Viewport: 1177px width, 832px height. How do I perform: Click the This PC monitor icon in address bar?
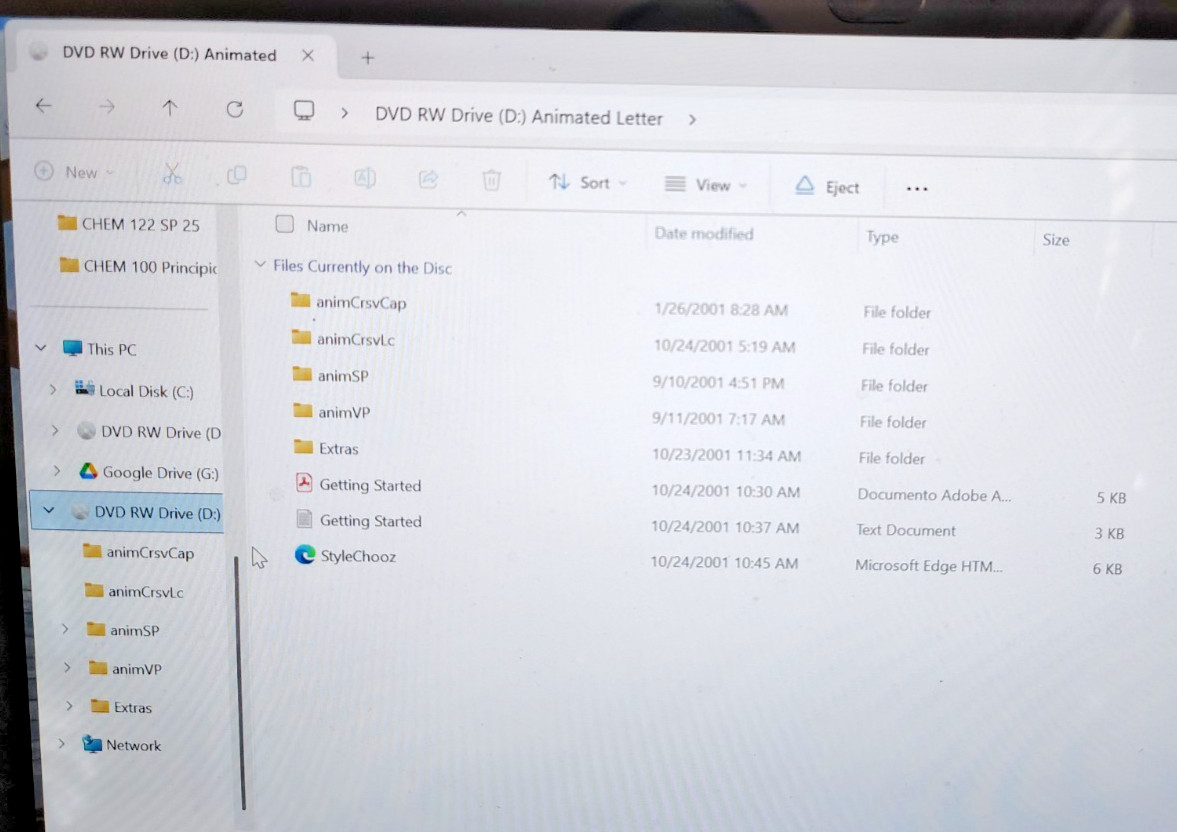tap(304, 111)
